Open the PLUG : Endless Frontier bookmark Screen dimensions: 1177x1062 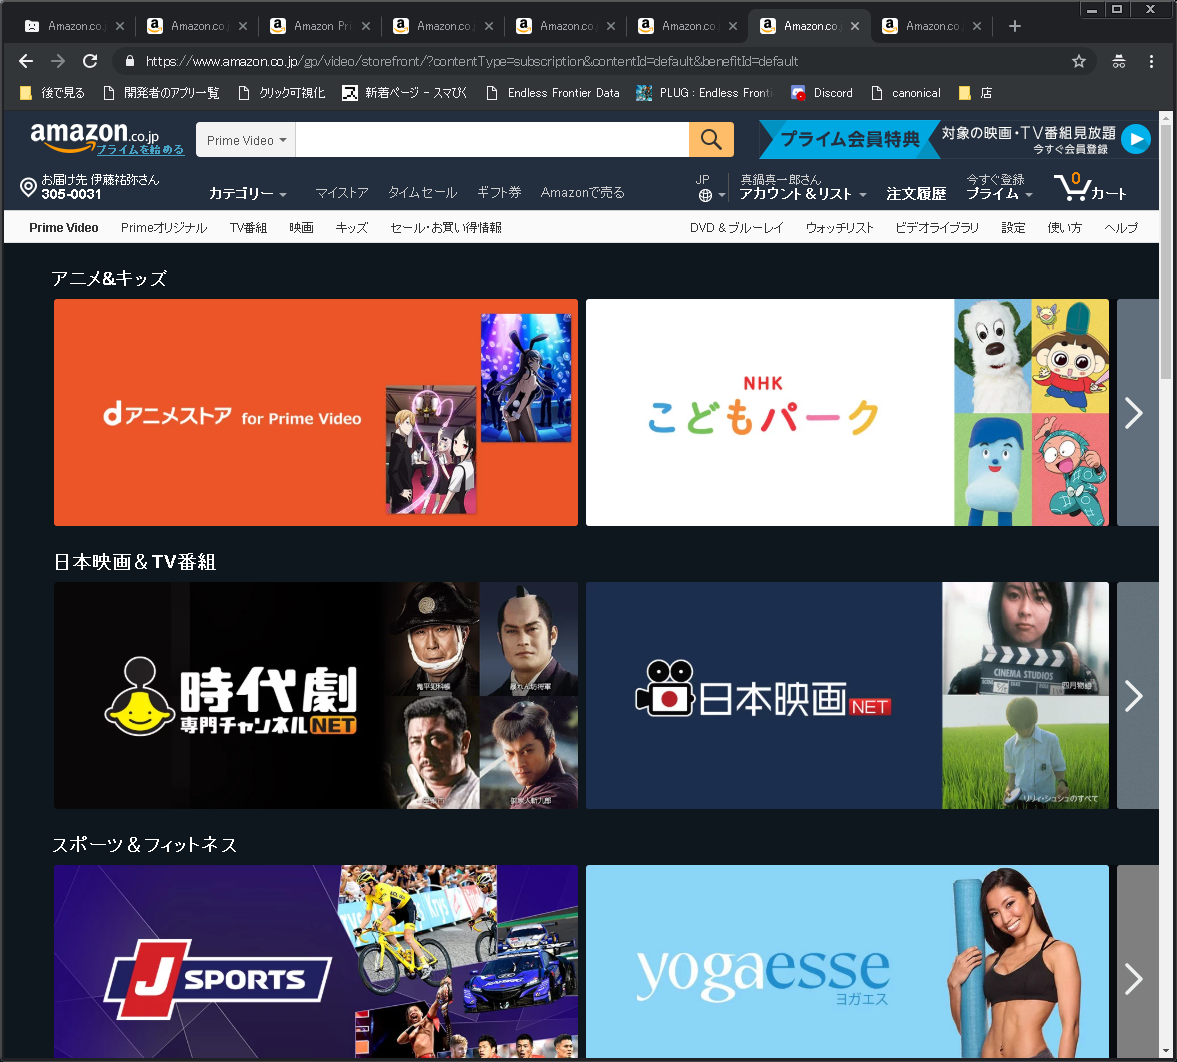(x=704, y=93)
